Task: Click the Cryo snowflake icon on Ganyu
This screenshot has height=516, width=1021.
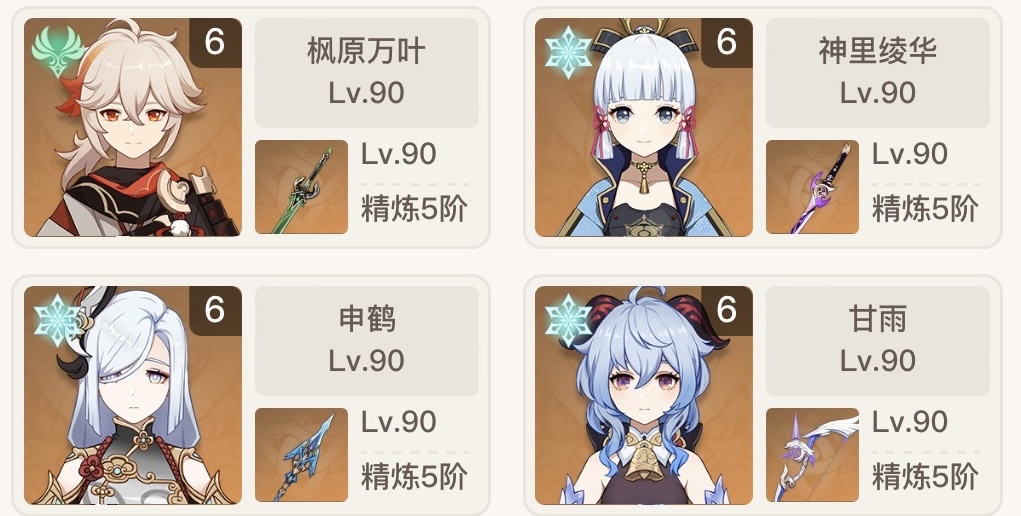Action: pos(569,321)
